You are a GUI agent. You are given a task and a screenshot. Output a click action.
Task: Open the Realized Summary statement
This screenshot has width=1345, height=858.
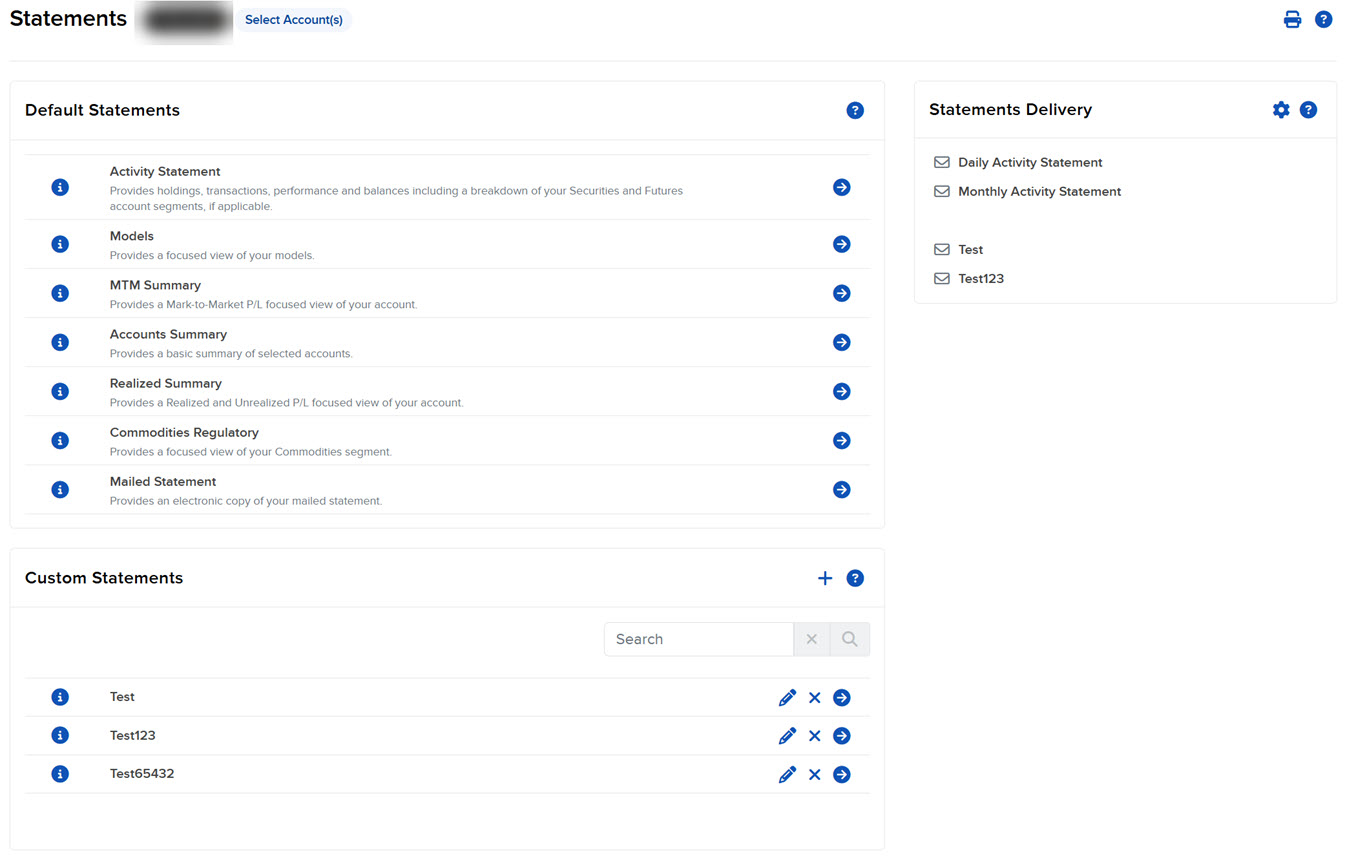coord(841,391)
